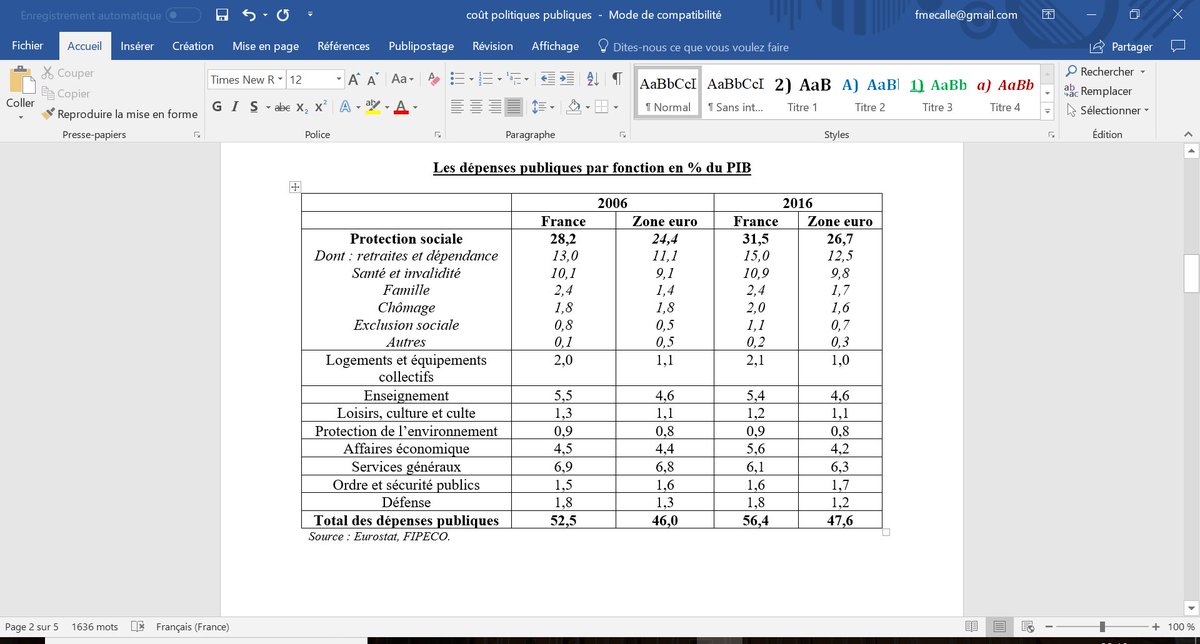The width and height of the screenshot is (1200, 644).
Task: Align text left in Paragraphe group
Action: tap(456, 107)
